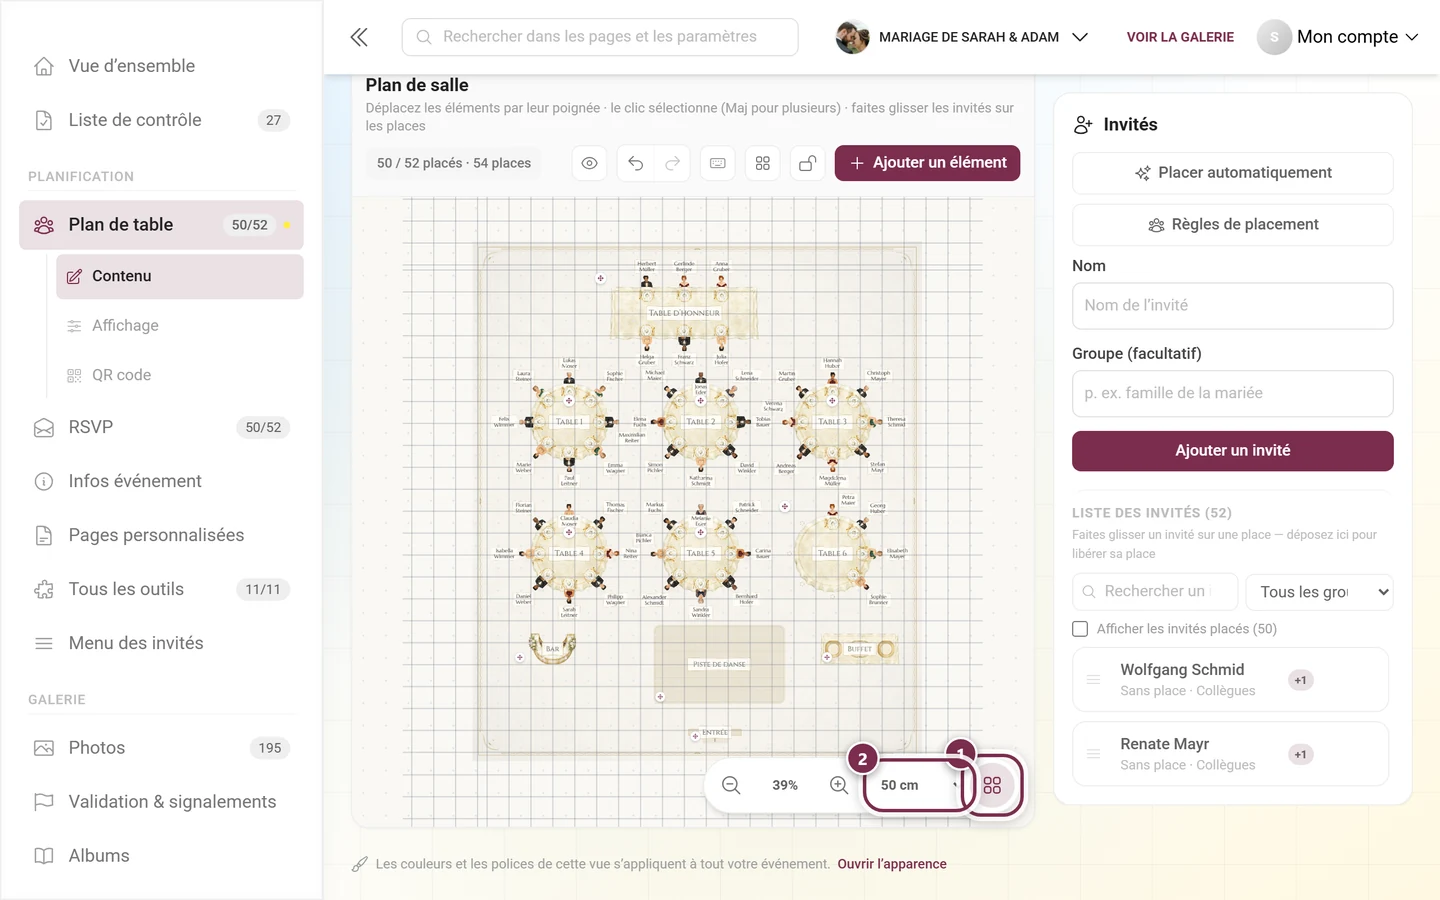Click the redo arrow icon

click(673, 163)
